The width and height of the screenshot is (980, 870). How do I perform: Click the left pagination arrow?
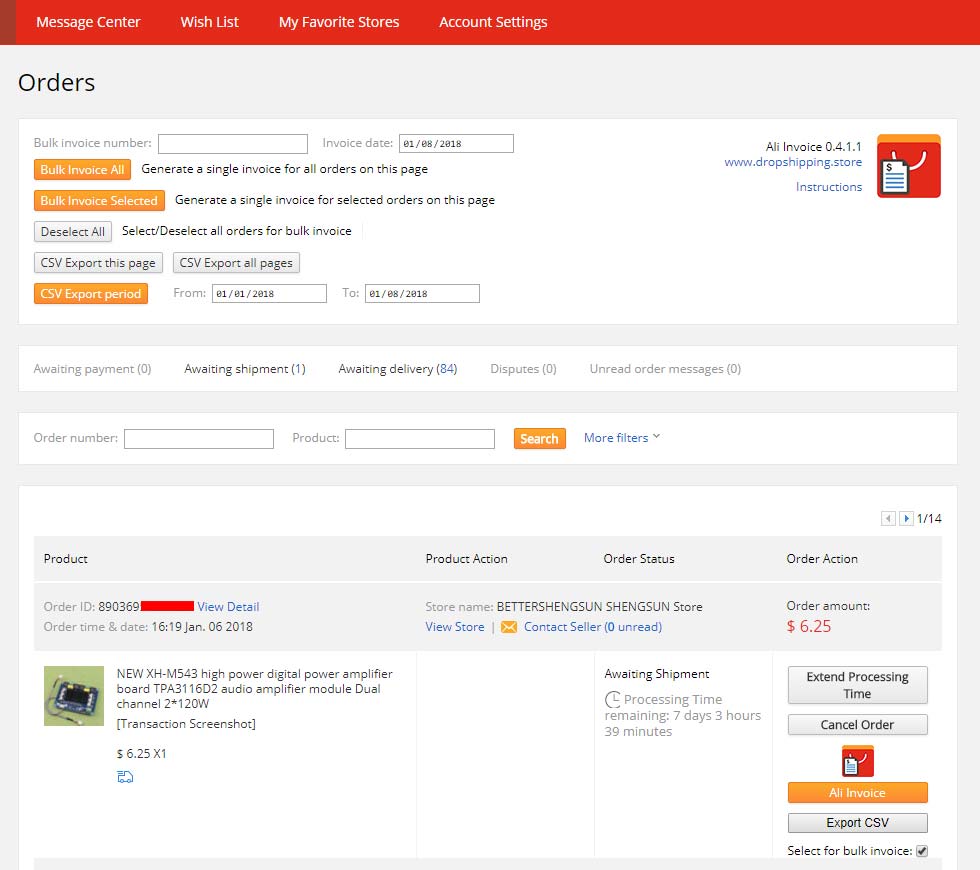[x=887, y=518]
